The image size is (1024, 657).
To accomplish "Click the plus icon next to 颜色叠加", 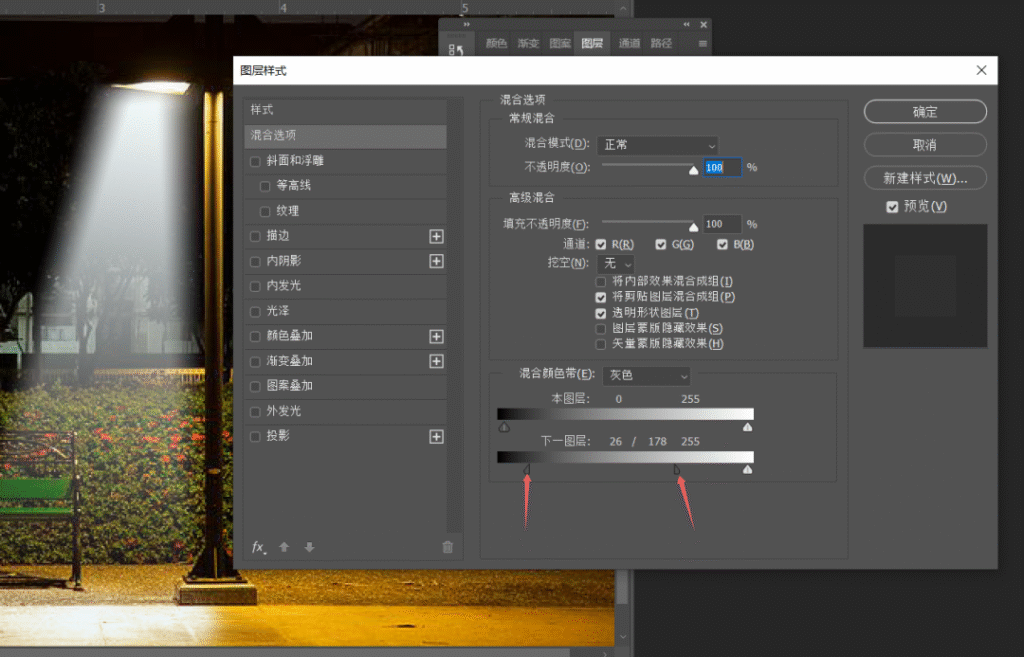I will [436, 336].
